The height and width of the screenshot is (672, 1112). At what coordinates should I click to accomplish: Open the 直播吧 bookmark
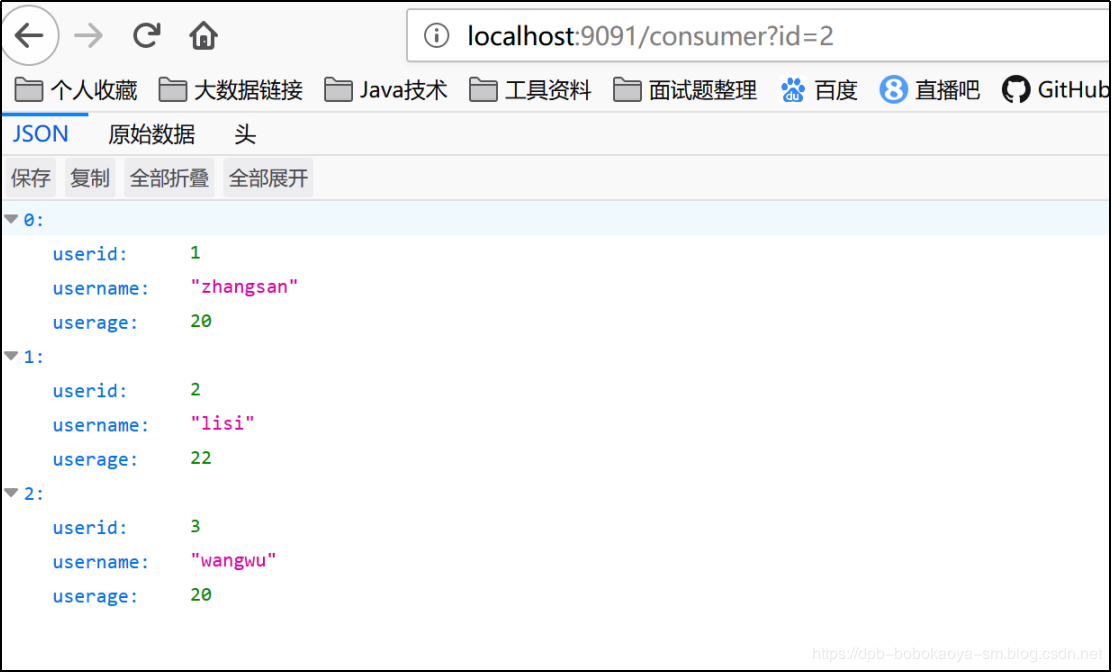click(x=930, y=90)
